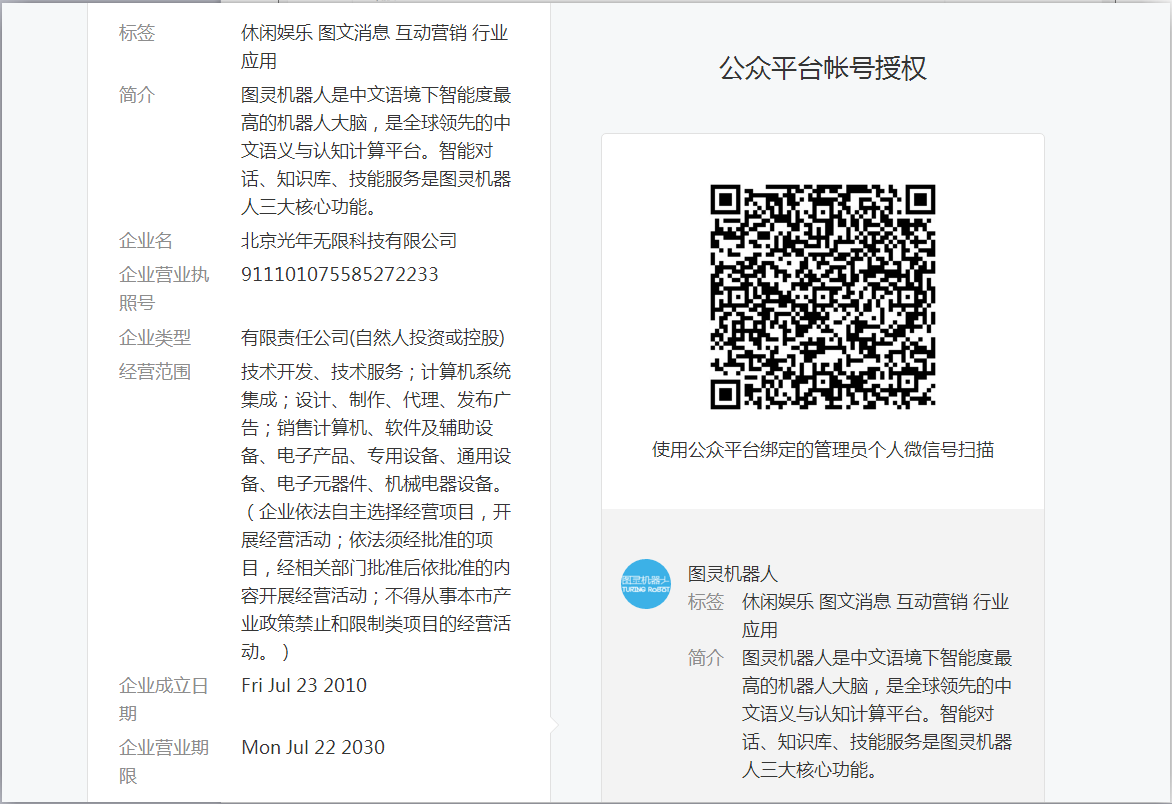Viewport: 1172px width, 804px height.
Task: Click the 企业营业执照号 field label
Action: [164, 288]
